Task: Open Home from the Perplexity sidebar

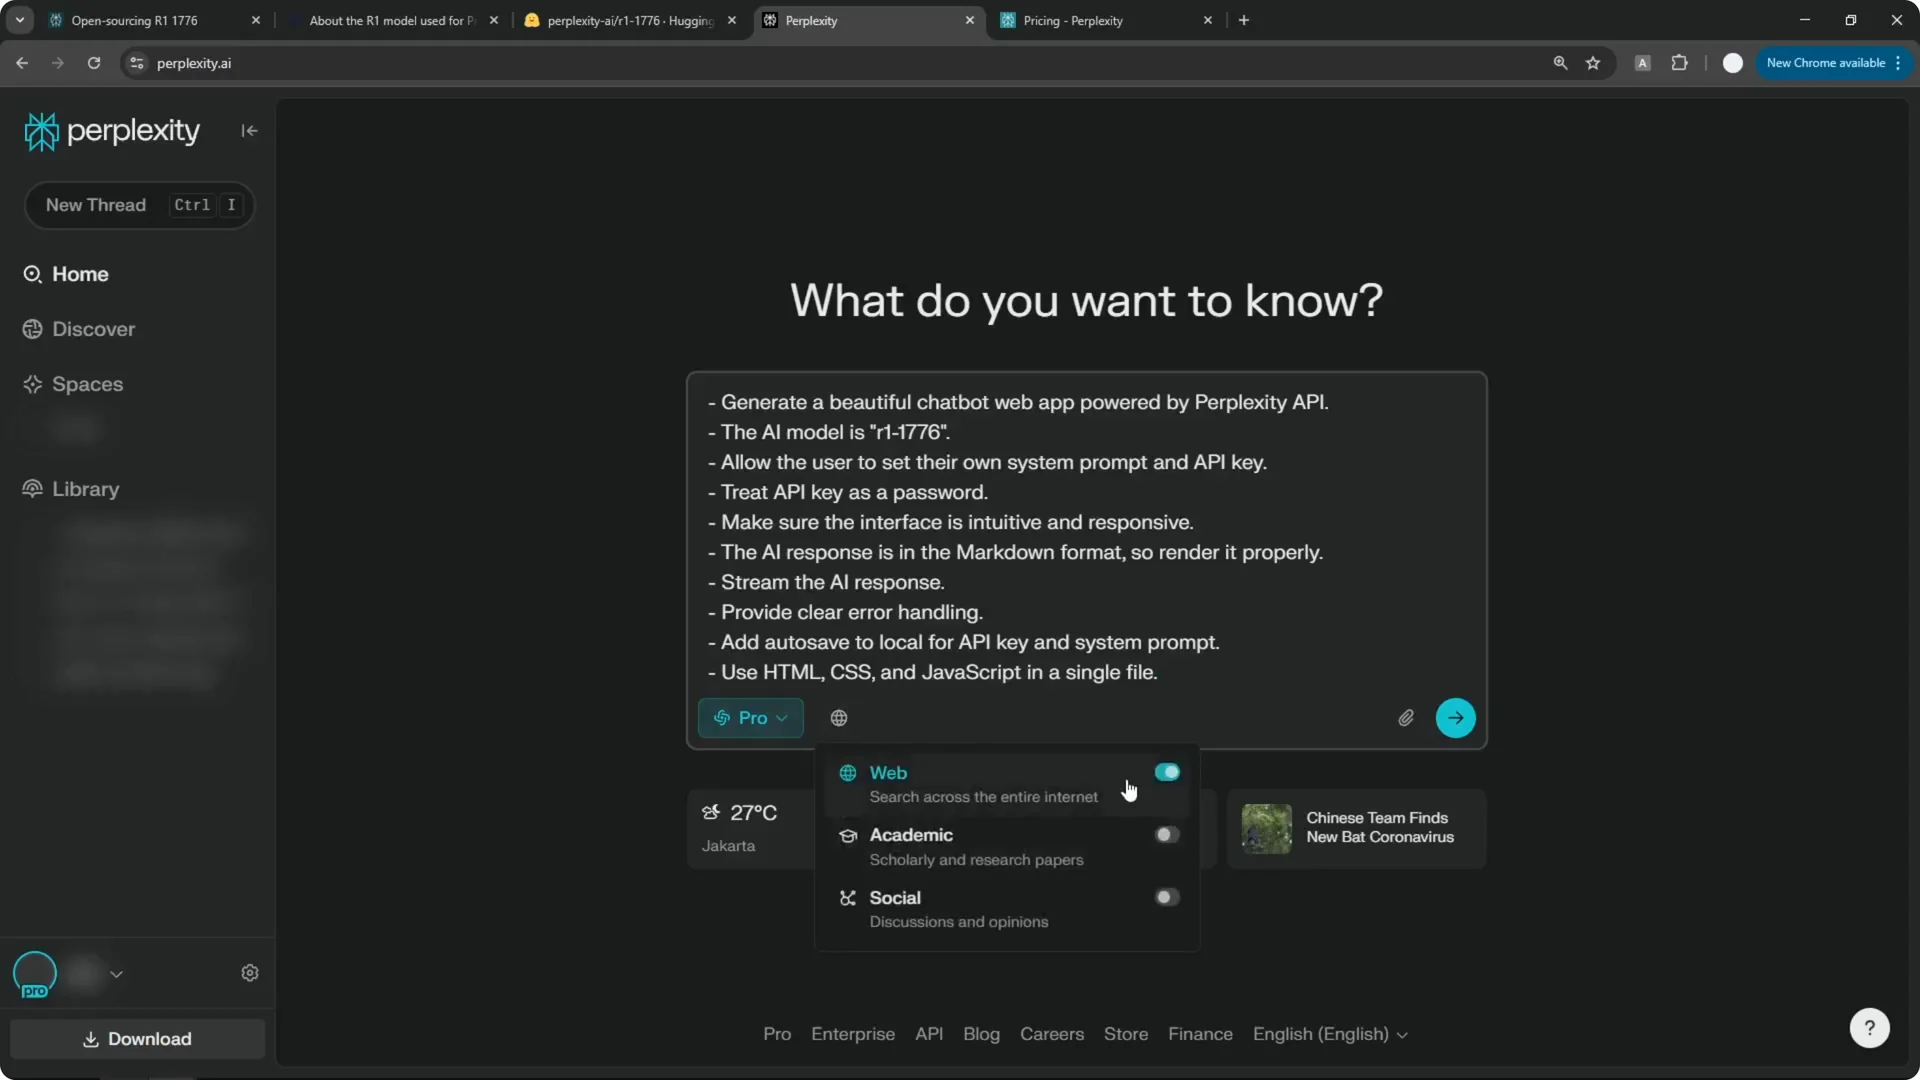Action: coord(79,273)
